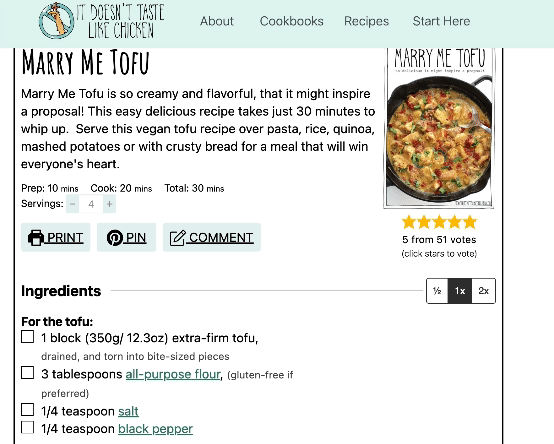Click the Marry Me Tofu recipe image

tap(439, 127)
